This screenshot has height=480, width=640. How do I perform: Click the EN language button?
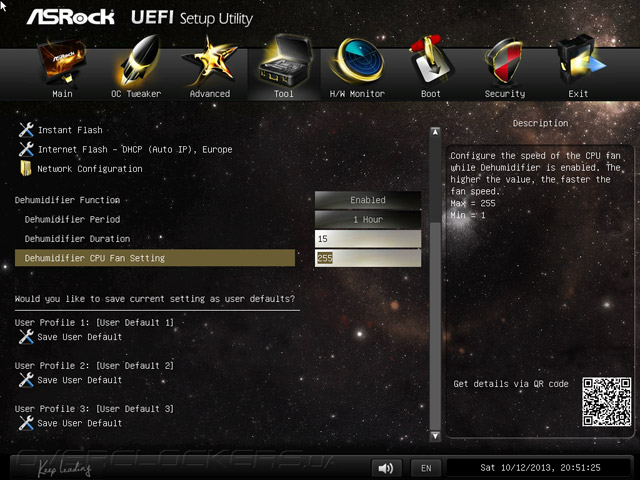pyautogui.click(x=426, y=468)
